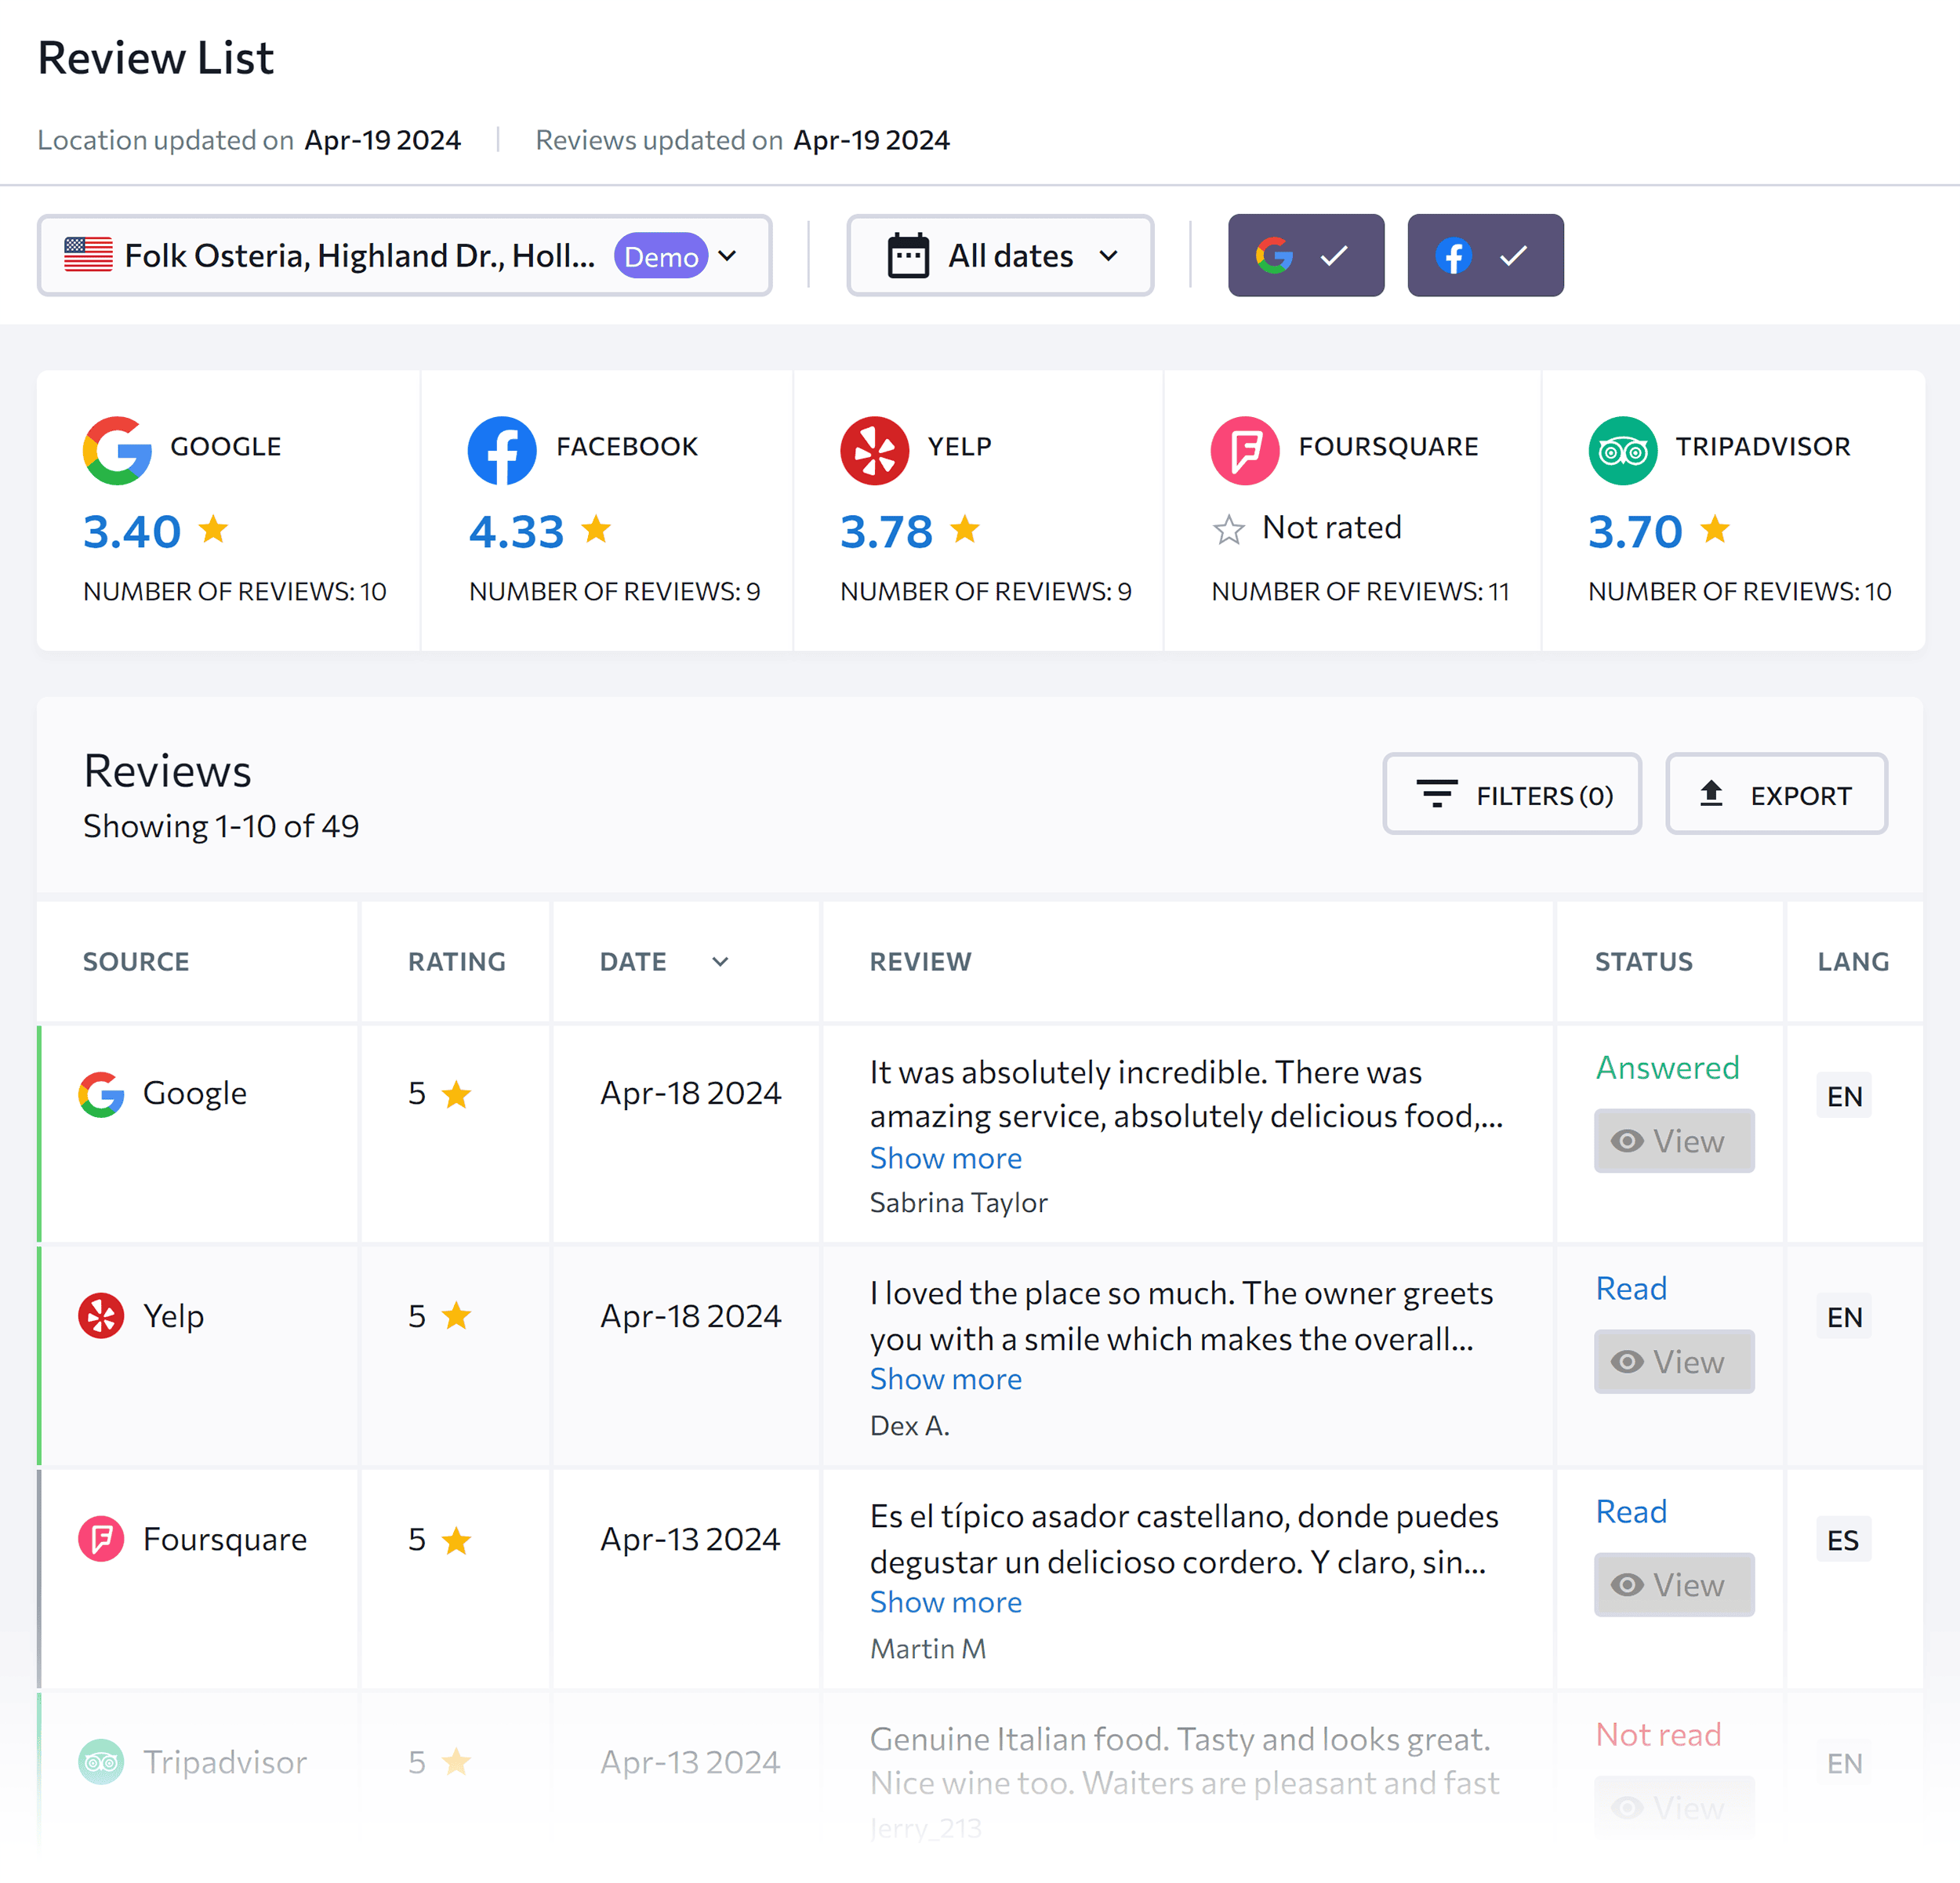Click the Google icon beside Sabrina Taylor's review
Image resolution: width=1960 pixels, height=1883 pixels.
point(100,1093)
